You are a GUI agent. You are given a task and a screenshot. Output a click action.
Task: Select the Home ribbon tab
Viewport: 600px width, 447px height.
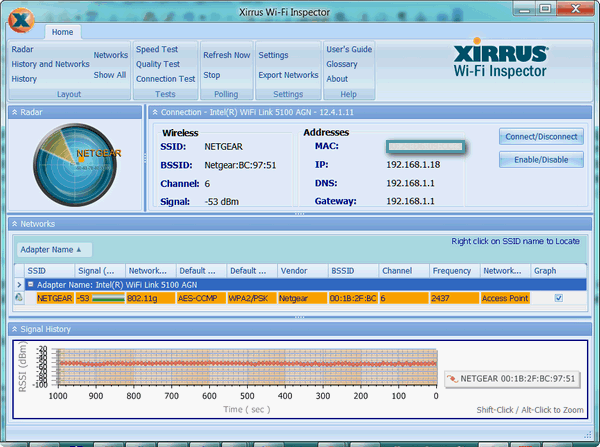point(62,32)
